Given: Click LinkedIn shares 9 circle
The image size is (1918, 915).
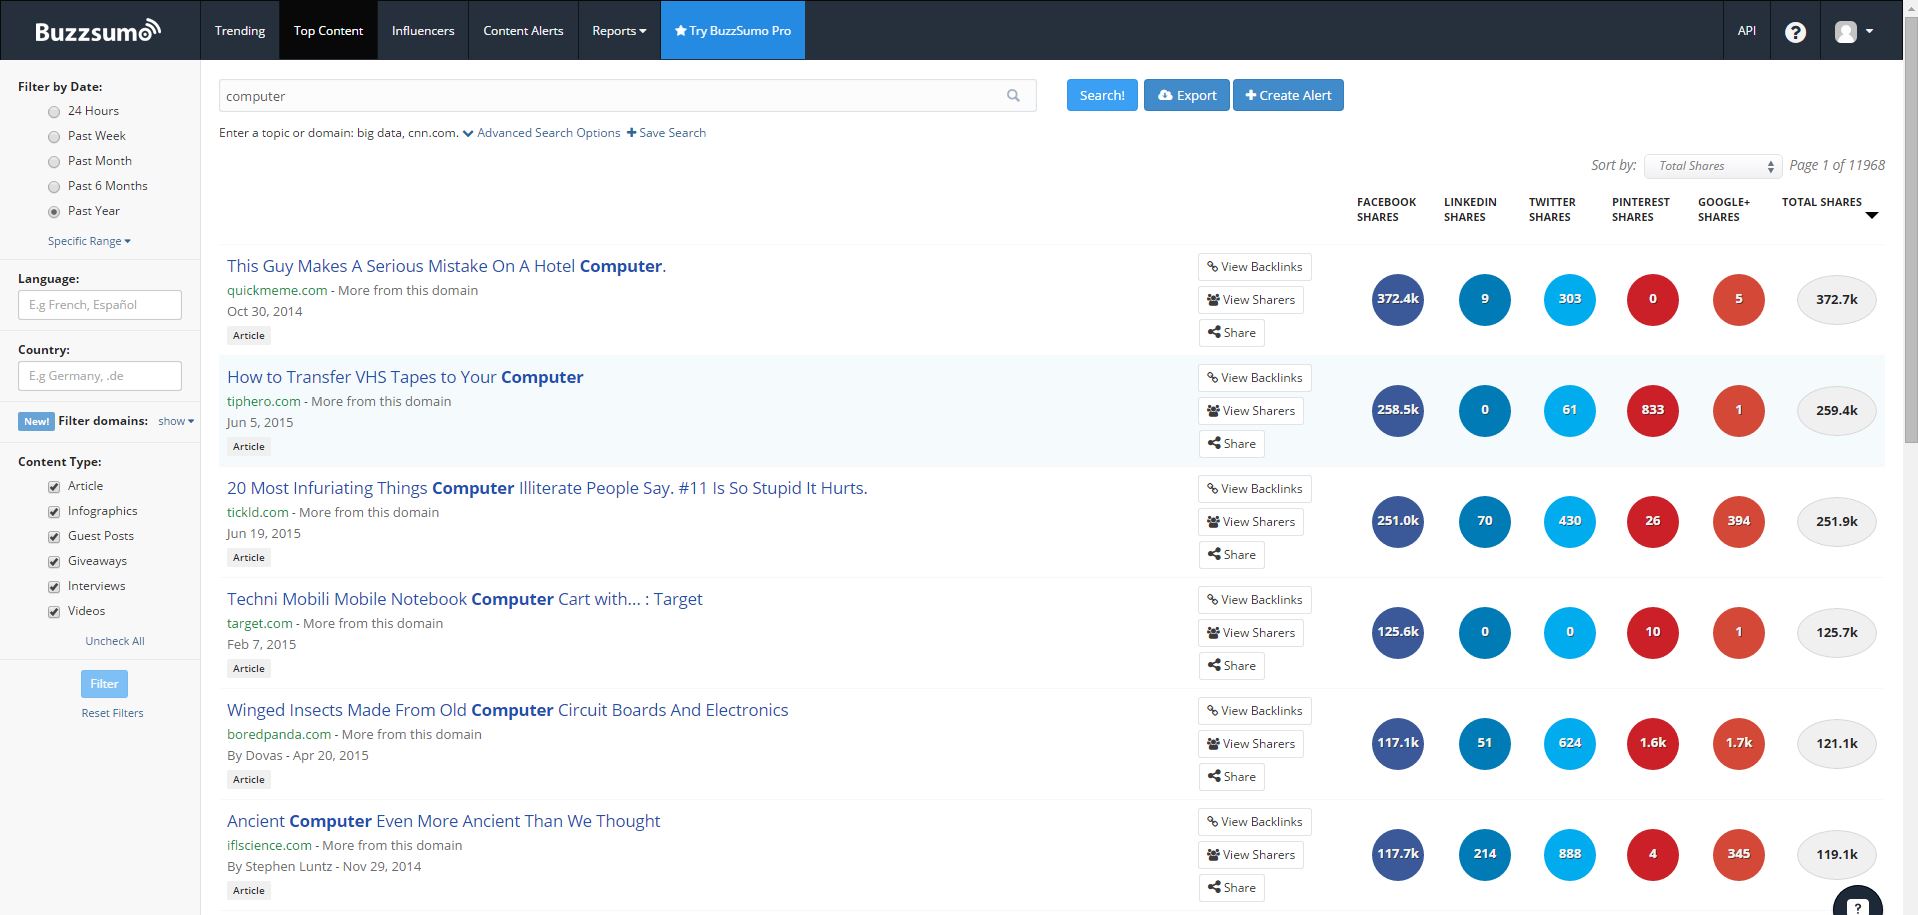Looking at the screenshot, I should point(1484,299).
